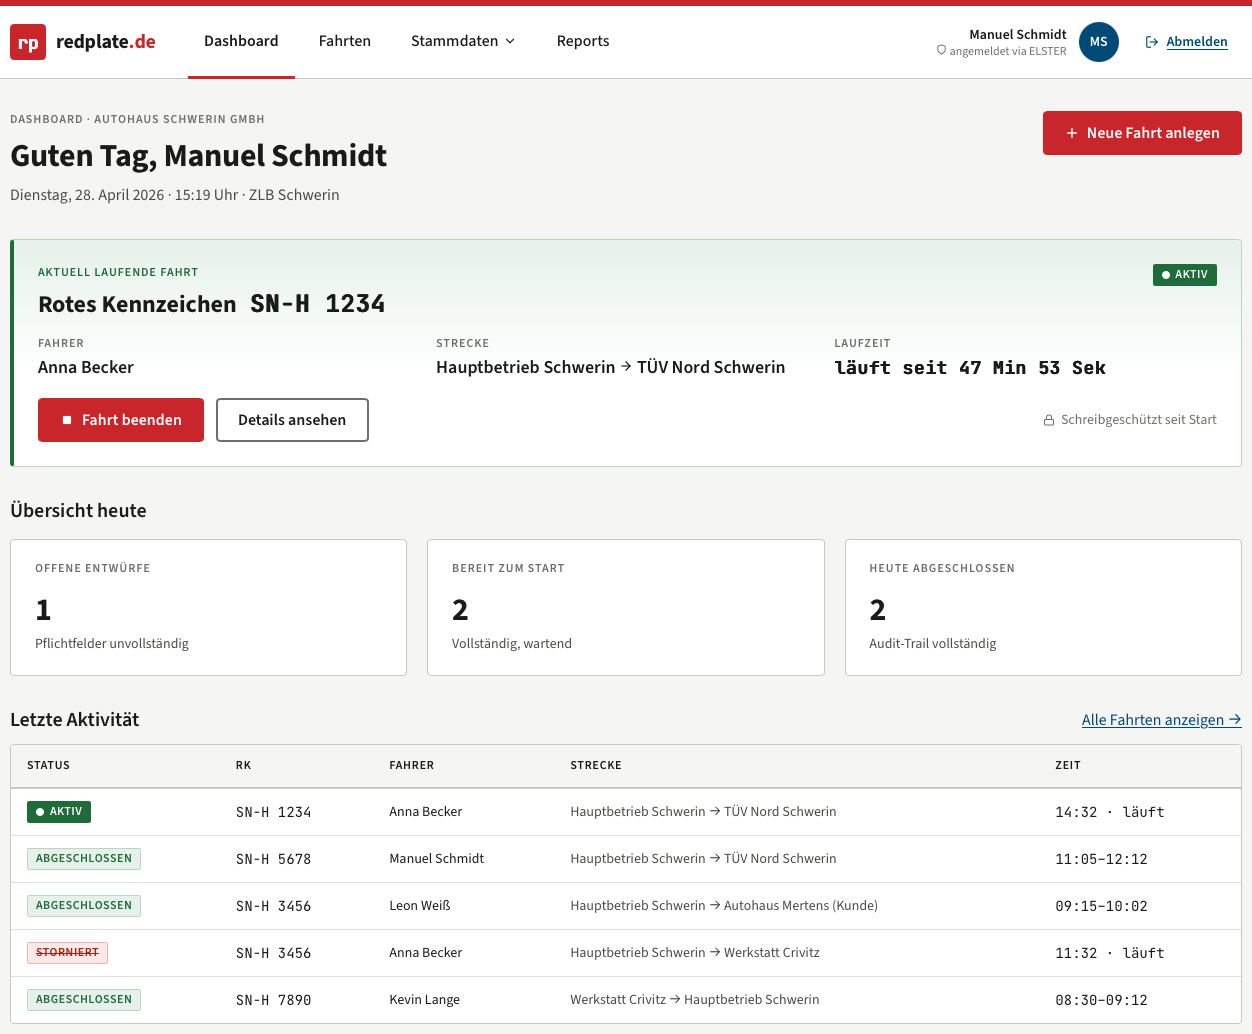The image size is (1252, 1034).
Task: Click plate SN-H 7890 in the table
Action: [x=273, y=1000]
